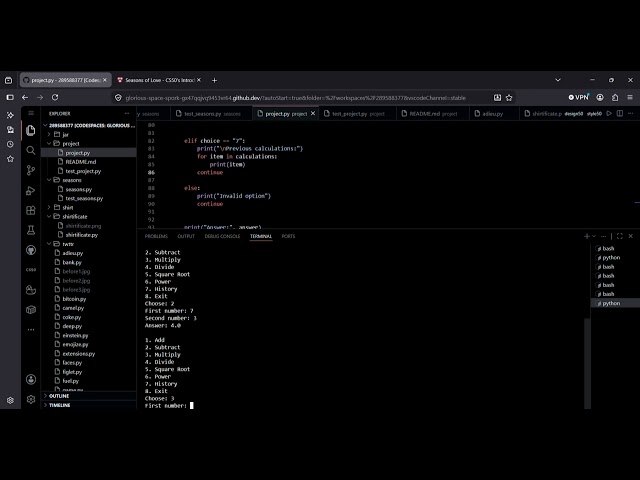640x480 pixels.
Task: Click browser forward arrow
Action: [40, 98]
